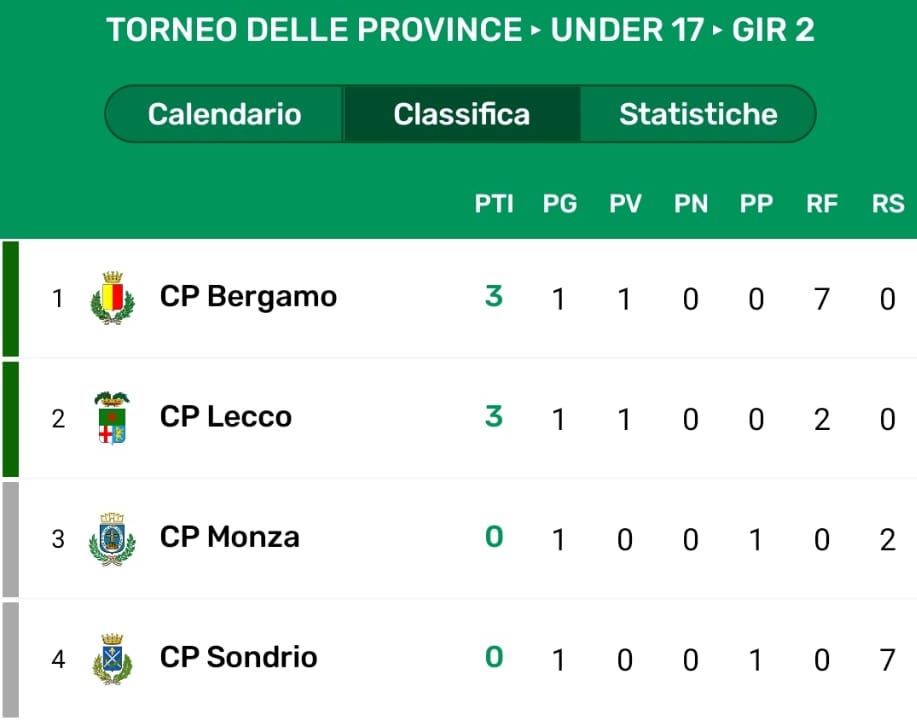
Task: Click the UNDER 17 breadcrumb in the title
Action: click(627, 30)
